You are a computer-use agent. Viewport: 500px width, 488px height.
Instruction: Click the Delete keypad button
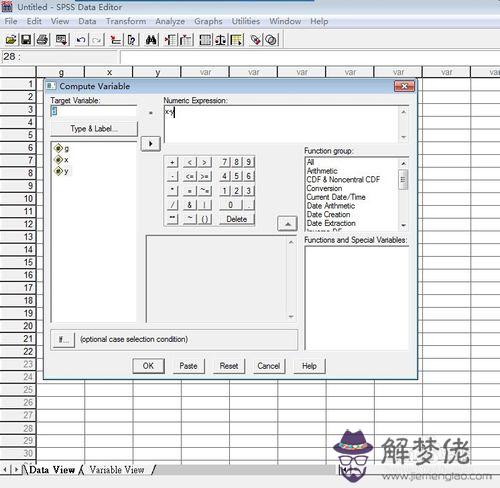[x=237, y=219]
